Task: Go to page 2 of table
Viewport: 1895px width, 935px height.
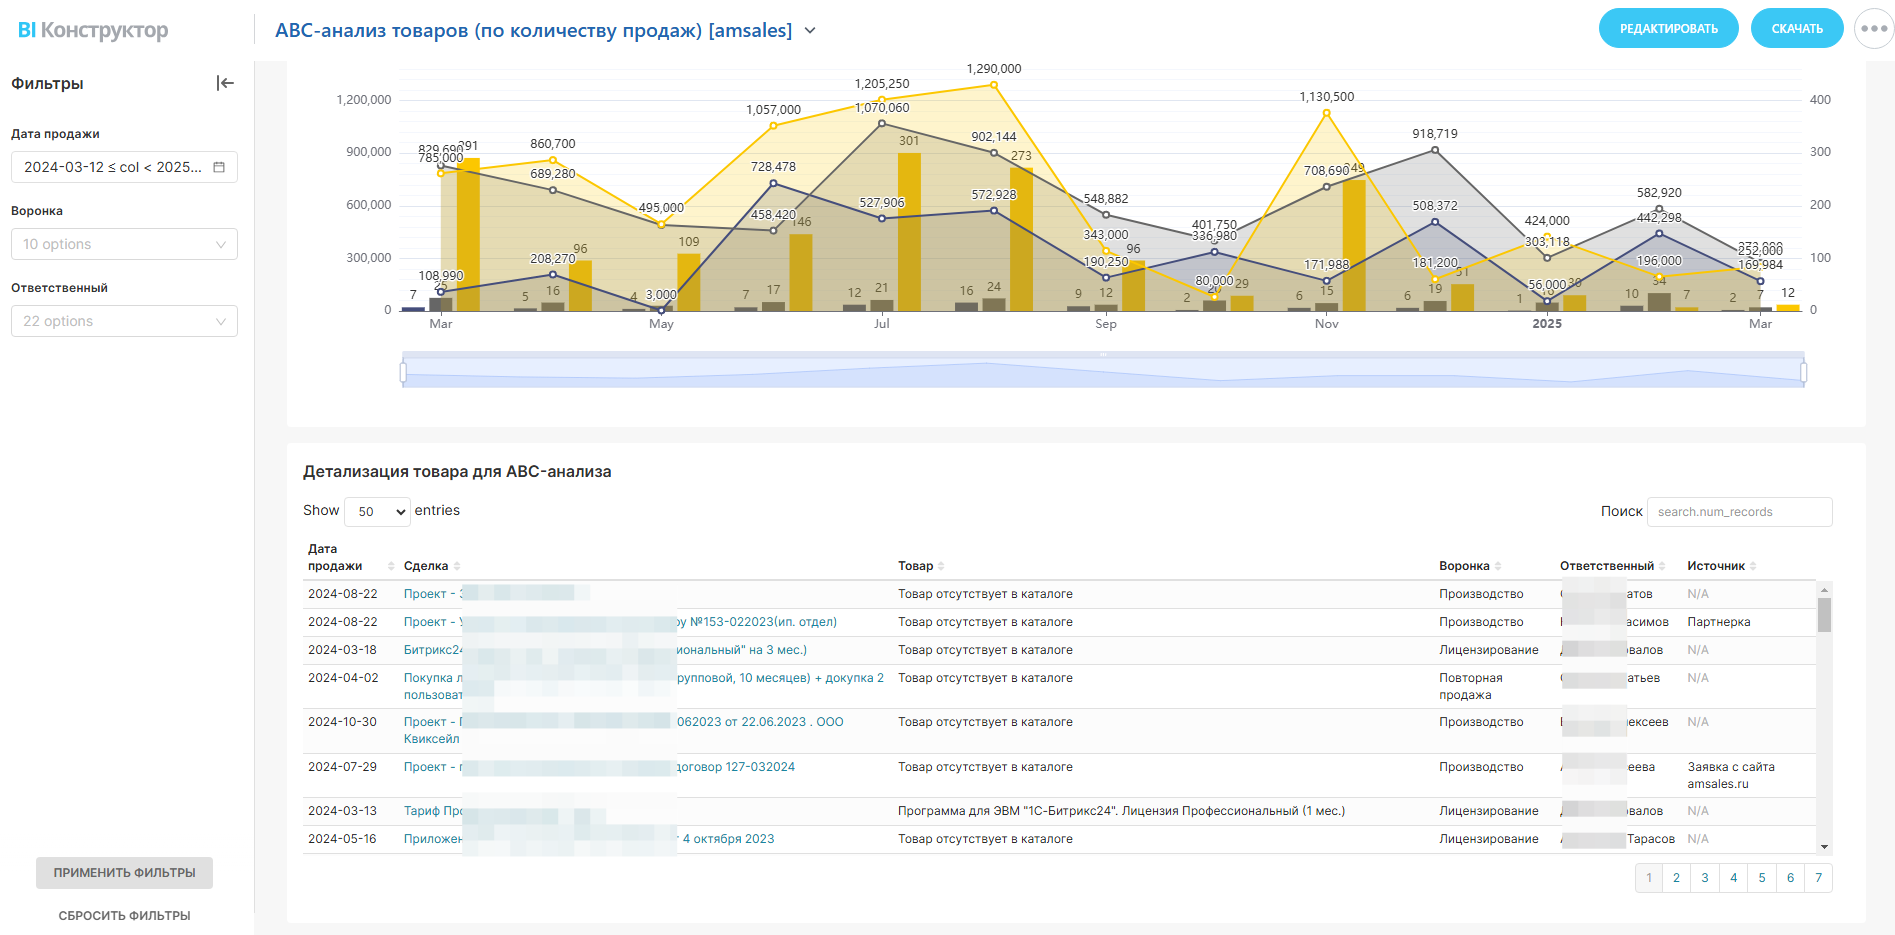Action: point(1676,878)
